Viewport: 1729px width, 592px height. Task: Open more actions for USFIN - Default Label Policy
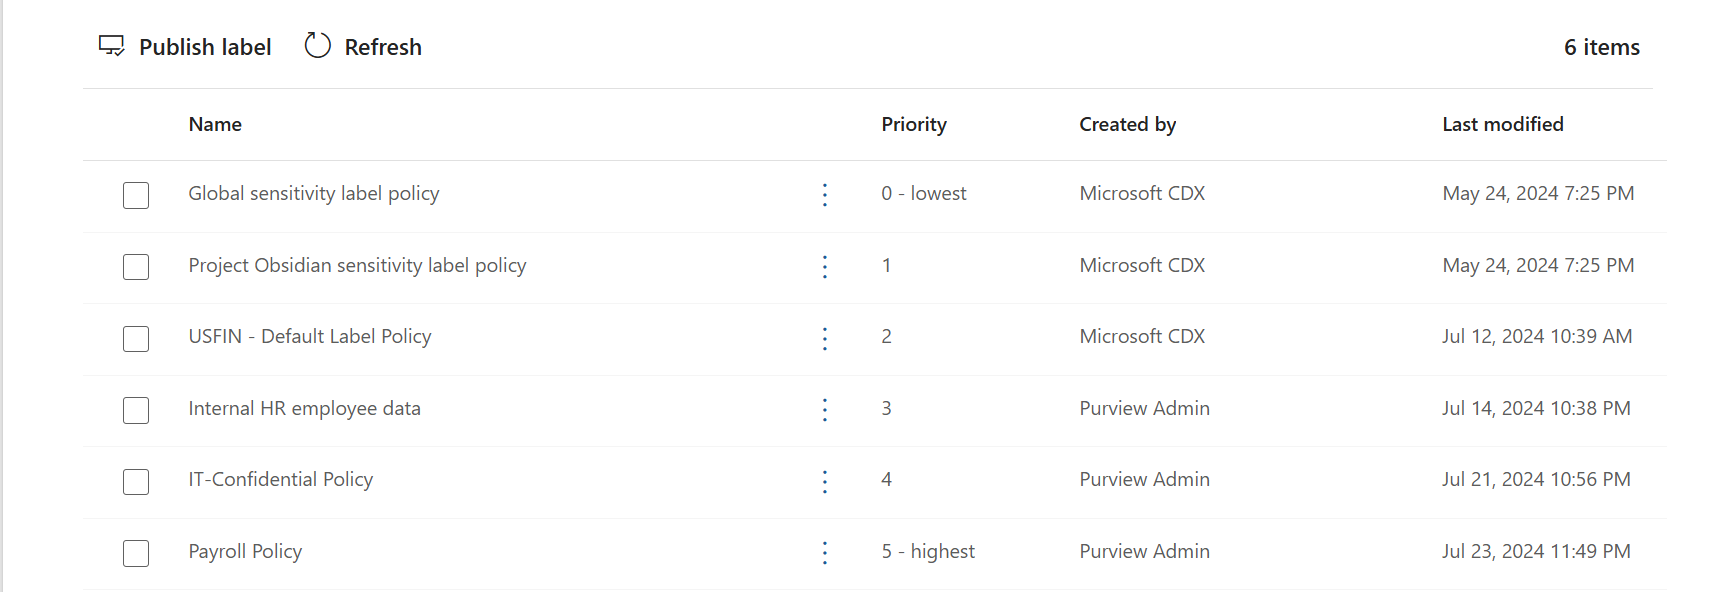click(x=824, y=338)
